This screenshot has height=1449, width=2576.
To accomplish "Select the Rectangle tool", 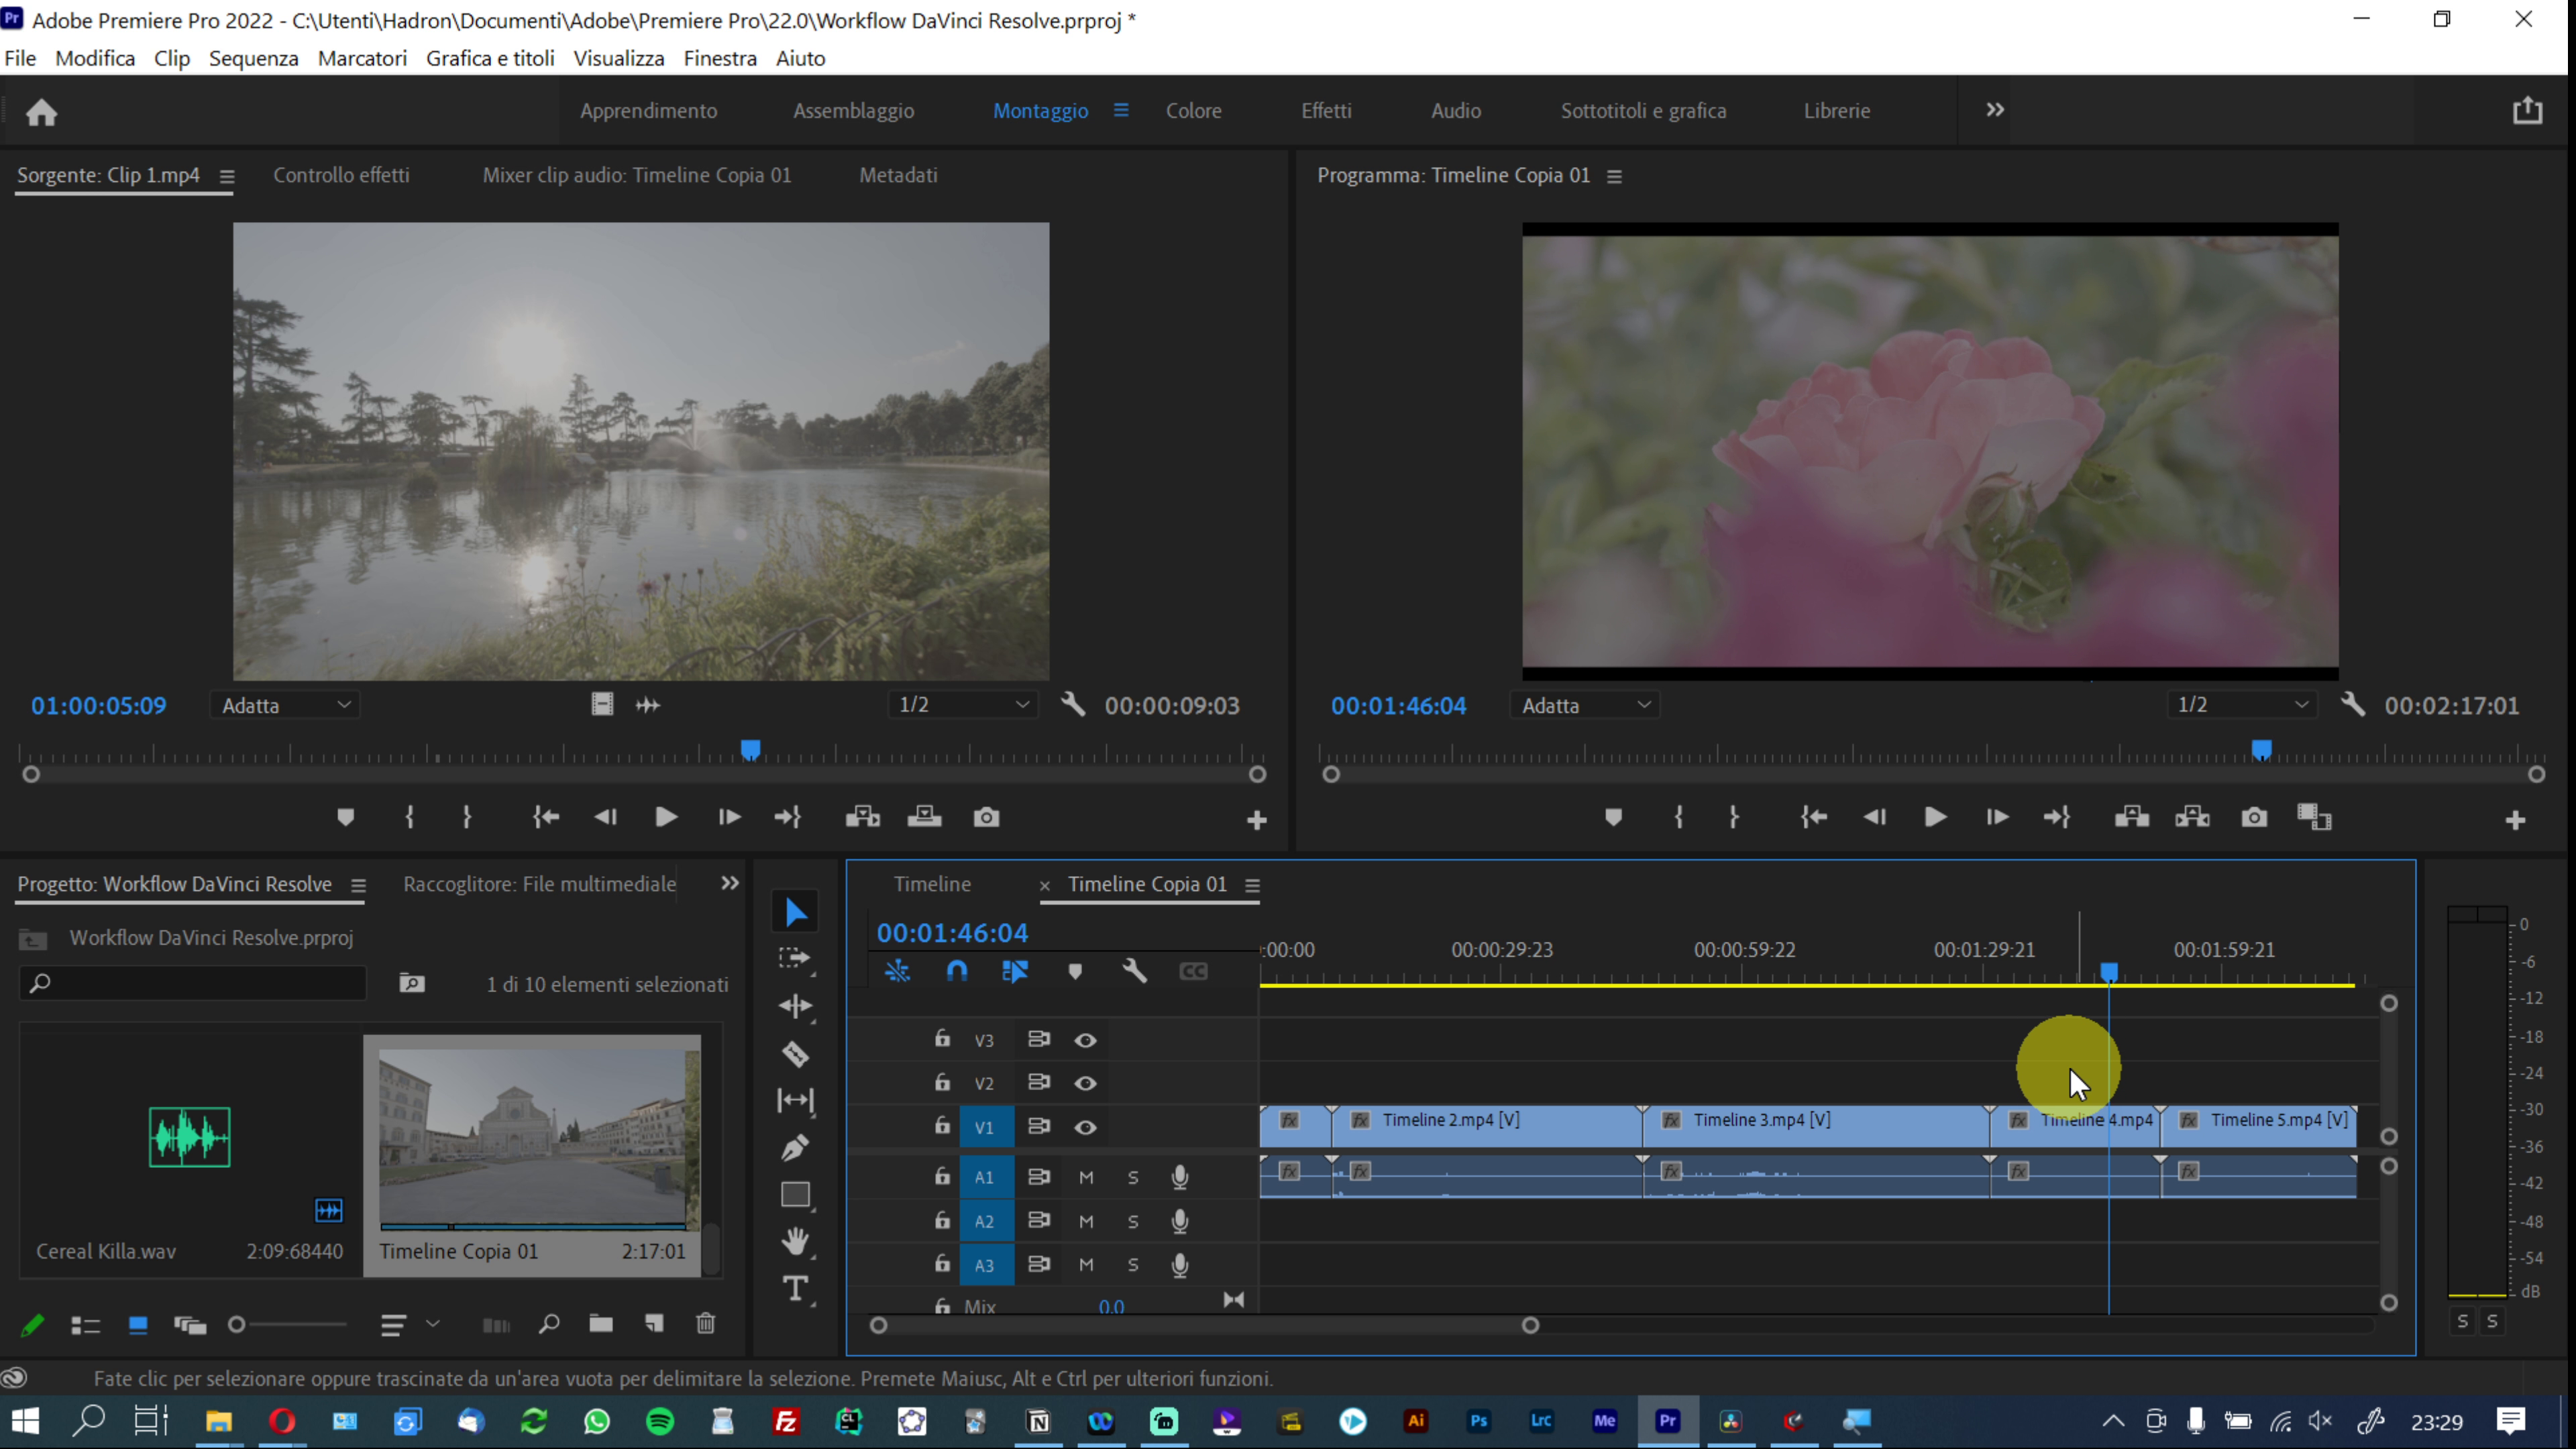I will point(796,1195).
